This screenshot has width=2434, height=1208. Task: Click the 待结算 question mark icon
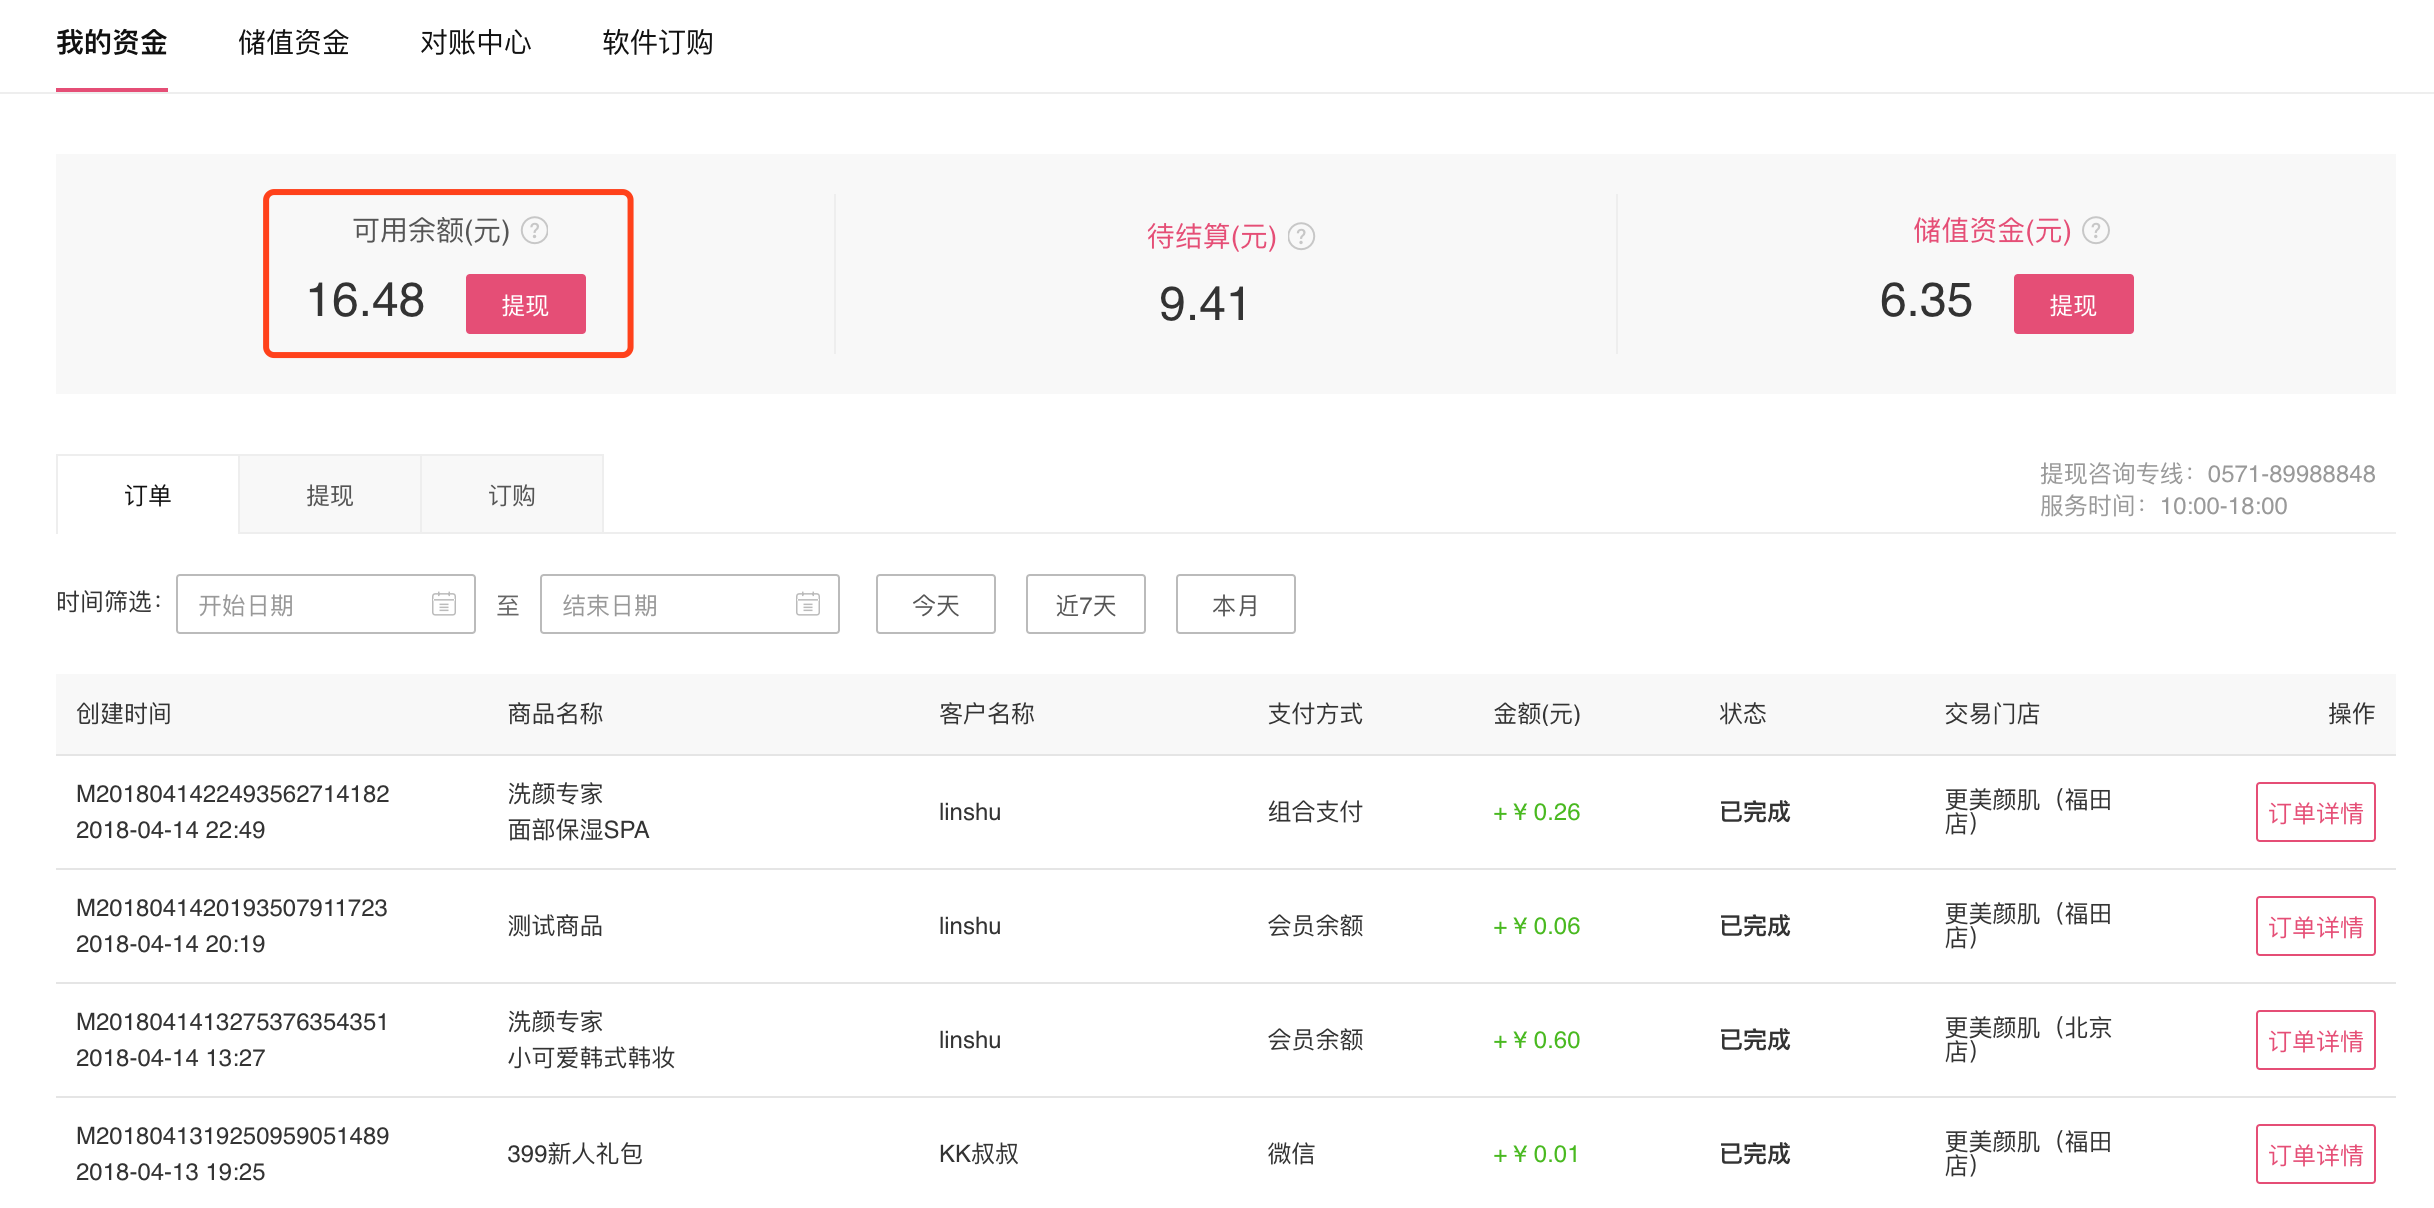point(1301,237)
